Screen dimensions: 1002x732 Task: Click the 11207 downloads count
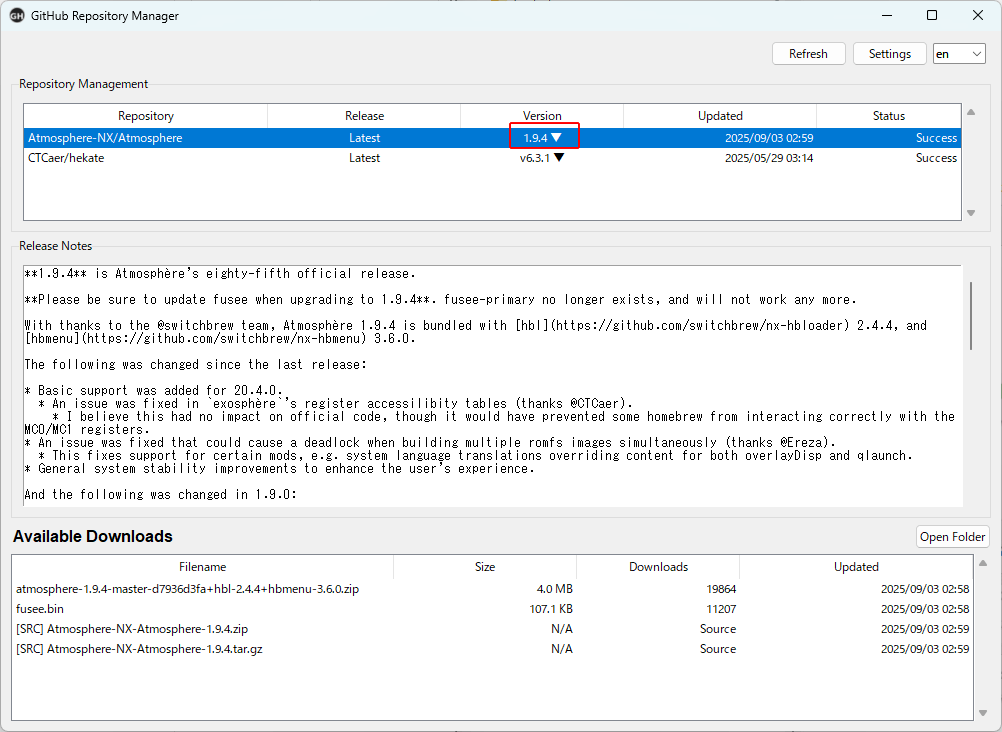click(x=721, y=609)
